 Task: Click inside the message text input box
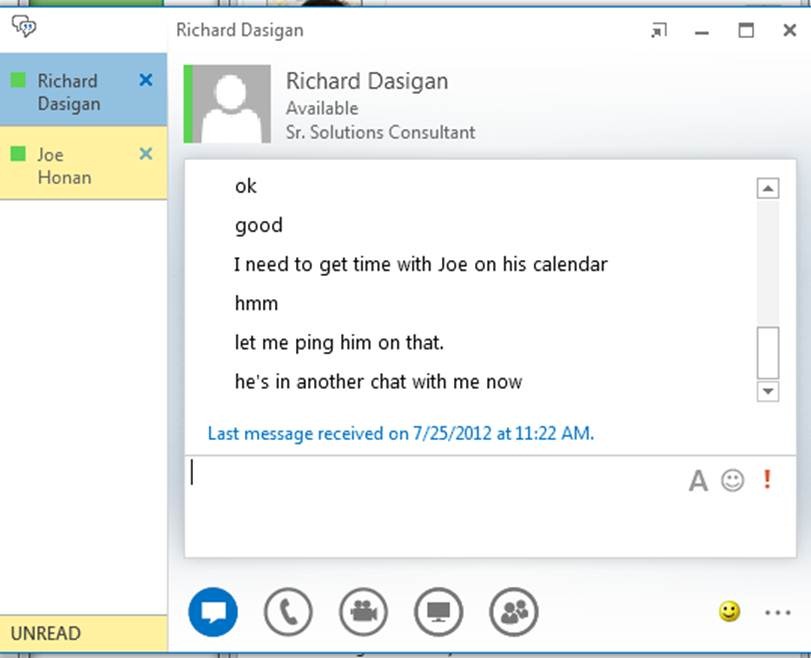430,510
